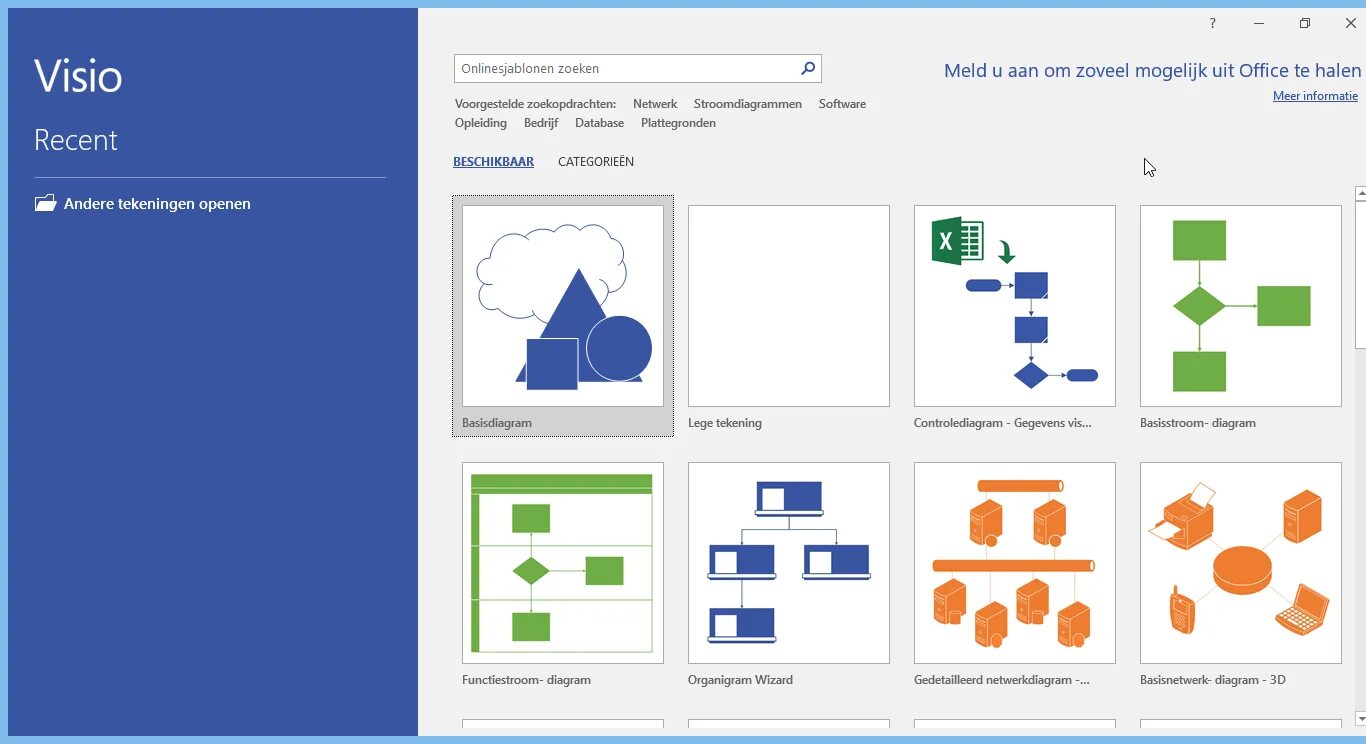Viewport: 1366px width, 744px height.
Task: Choose the Basisnetwerk-diagram 3D thumbnail
Action: click(1241, 563)
